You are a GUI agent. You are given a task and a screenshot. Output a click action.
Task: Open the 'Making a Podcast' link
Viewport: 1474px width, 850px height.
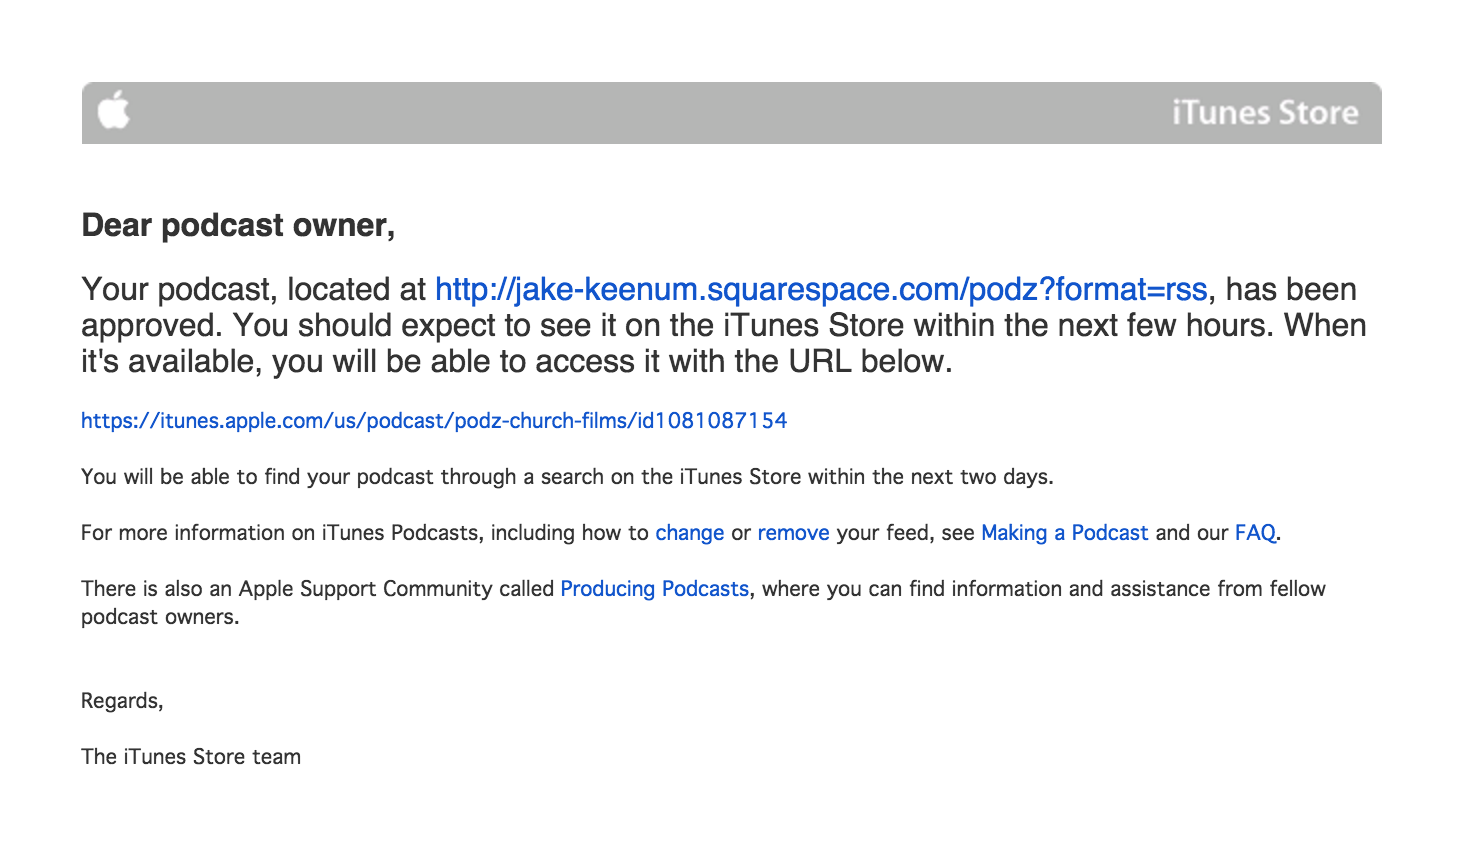(1064, 533)
